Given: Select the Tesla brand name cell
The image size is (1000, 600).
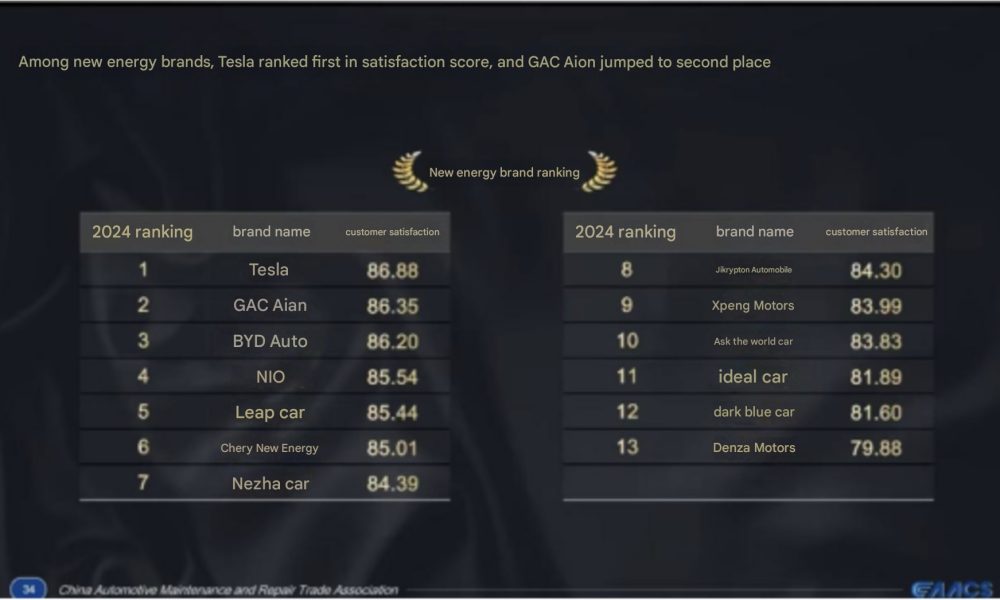Looking at the screenshot, I should tap(268, 270).
